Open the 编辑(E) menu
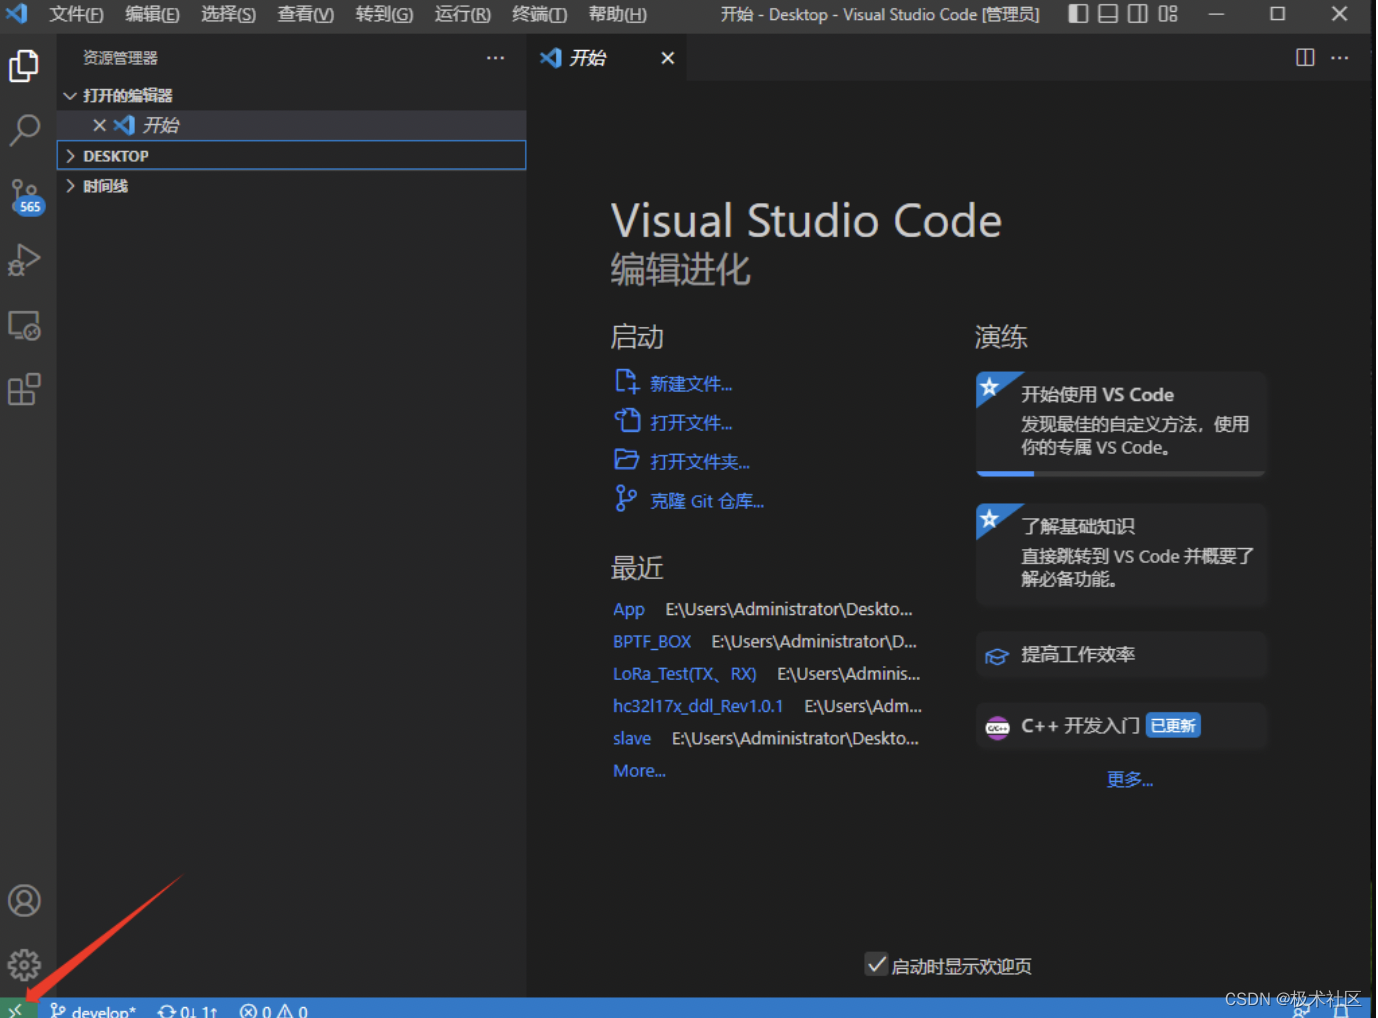 pos(152,14)
